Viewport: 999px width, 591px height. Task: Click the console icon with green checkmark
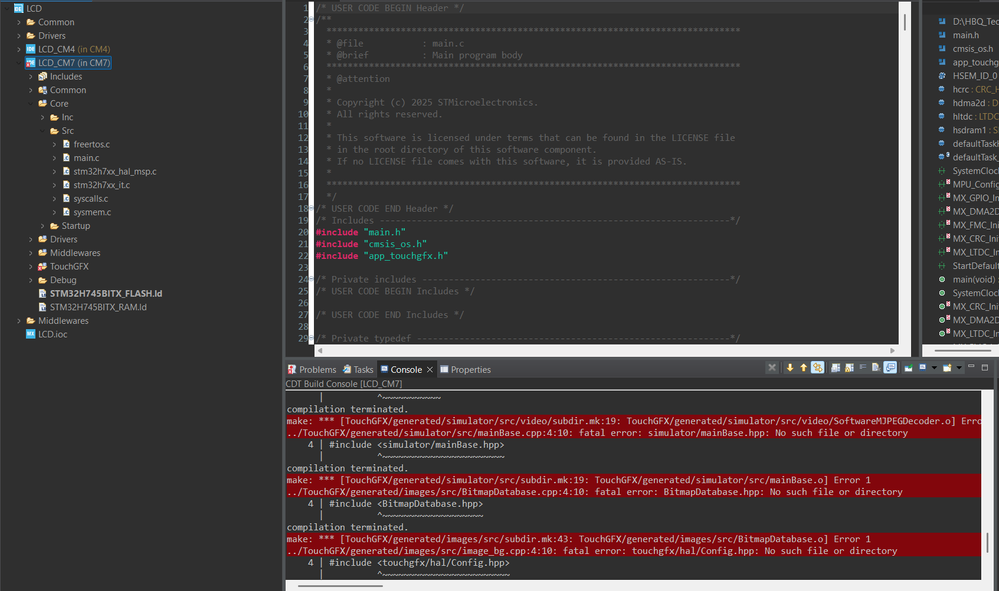click(909, 367)
